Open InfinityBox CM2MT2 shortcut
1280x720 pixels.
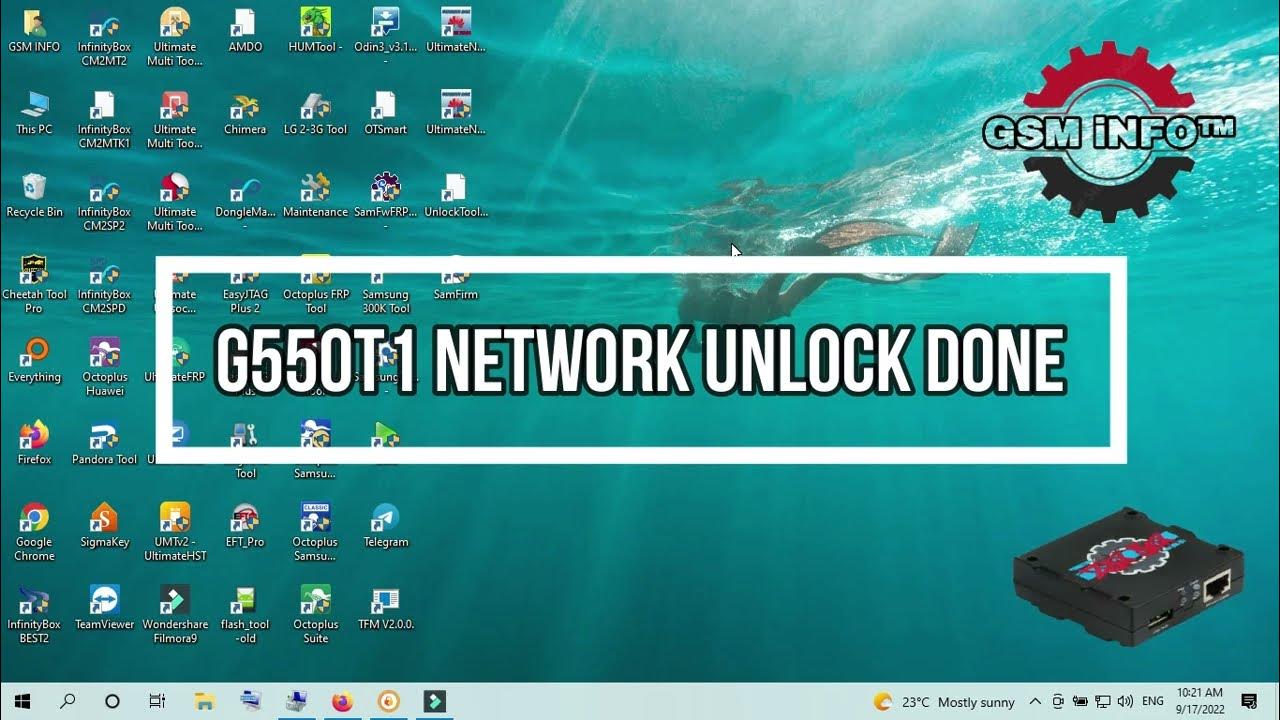click(104, 37)
